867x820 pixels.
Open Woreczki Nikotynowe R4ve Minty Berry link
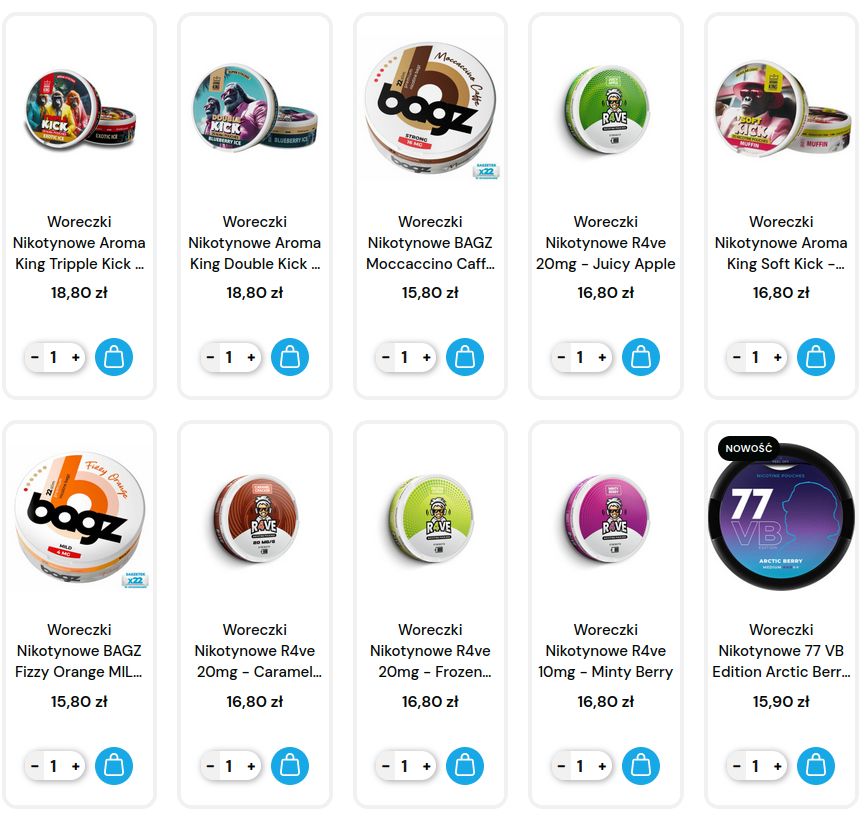605,651
